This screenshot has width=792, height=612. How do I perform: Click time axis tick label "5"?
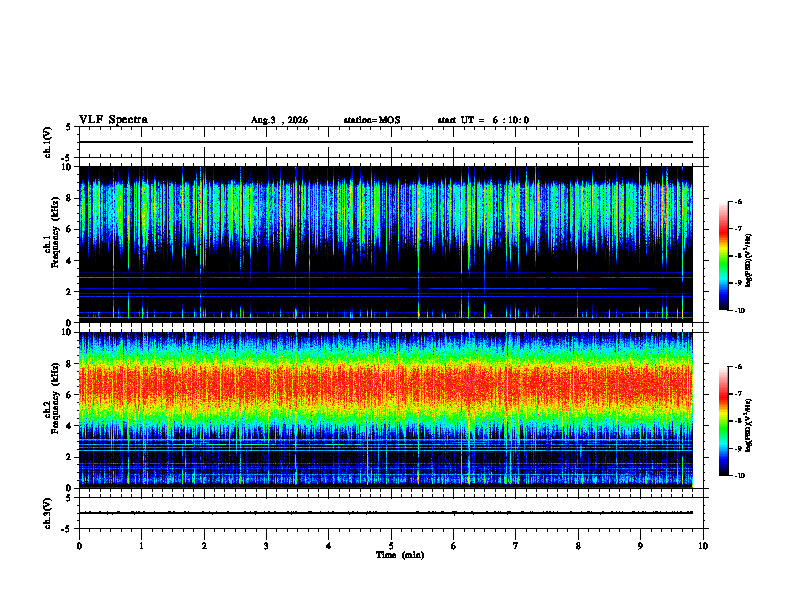pos(391,546)
